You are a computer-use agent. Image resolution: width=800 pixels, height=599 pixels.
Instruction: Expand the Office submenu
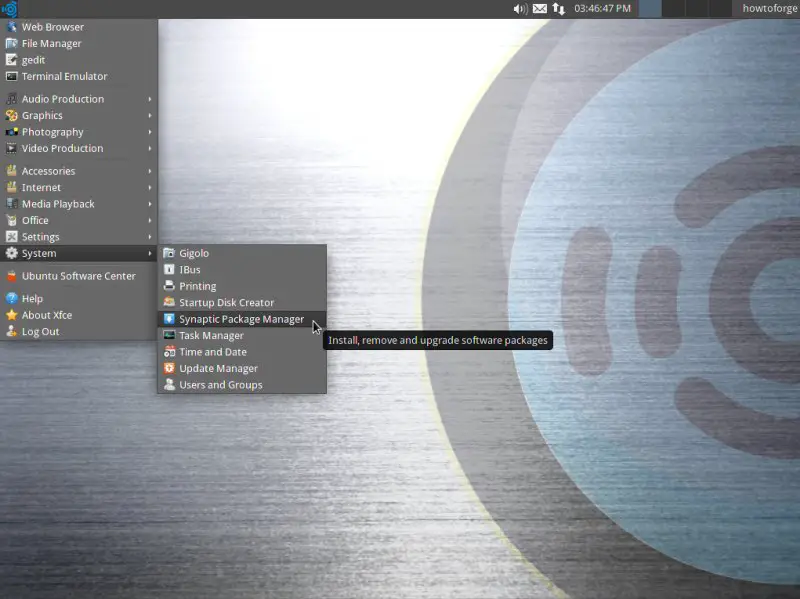tap(79, 220)
